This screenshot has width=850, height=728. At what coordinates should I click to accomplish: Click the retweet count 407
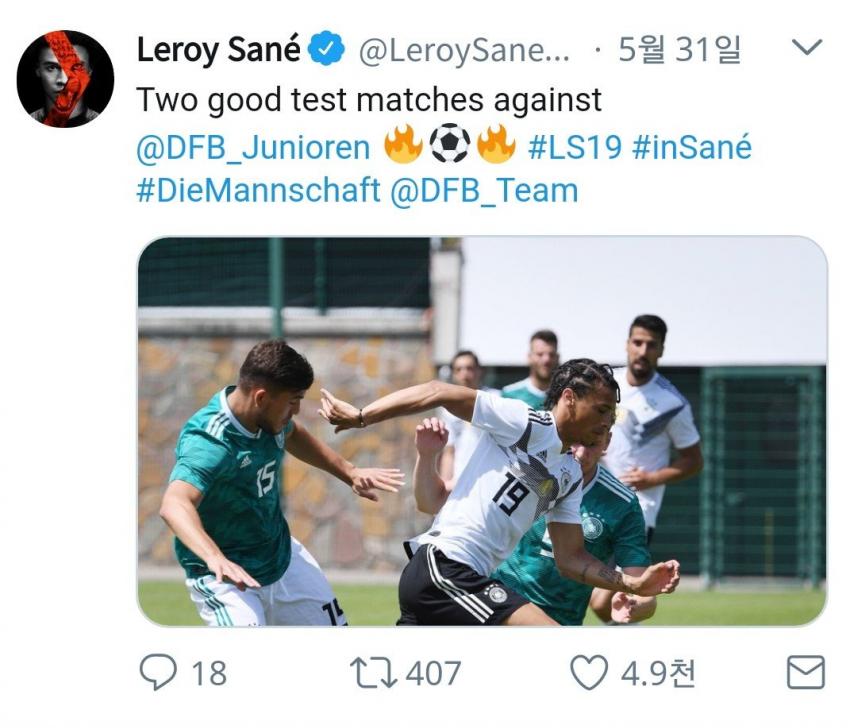coord(433,673)
